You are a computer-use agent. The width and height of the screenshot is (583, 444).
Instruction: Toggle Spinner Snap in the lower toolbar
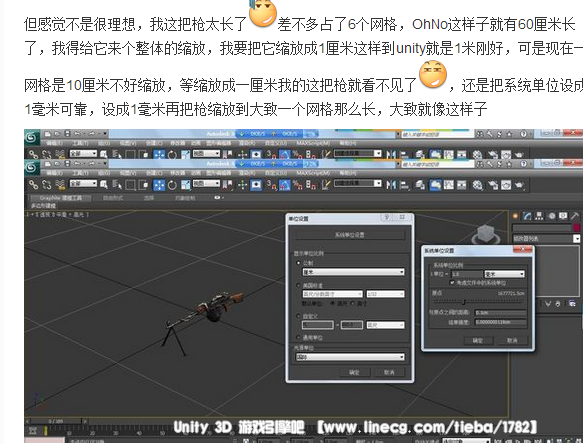310,184
